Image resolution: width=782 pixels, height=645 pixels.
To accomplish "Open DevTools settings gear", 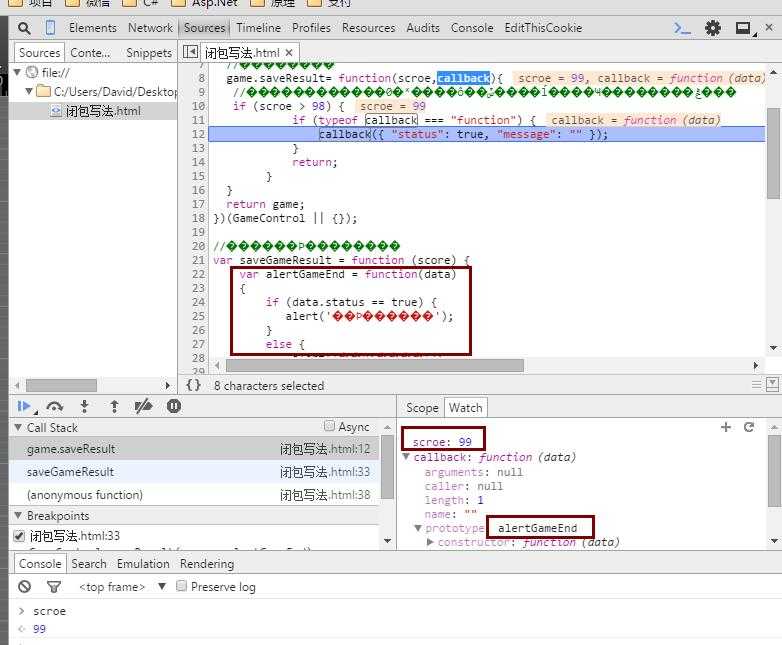I will (713, 28).
